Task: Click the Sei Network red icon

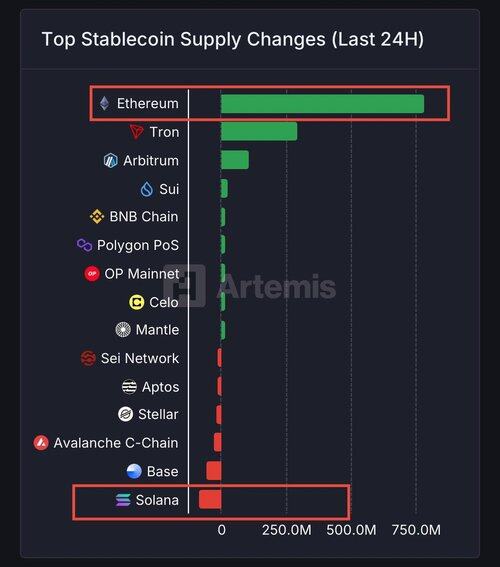Action: tap(88, 358)
